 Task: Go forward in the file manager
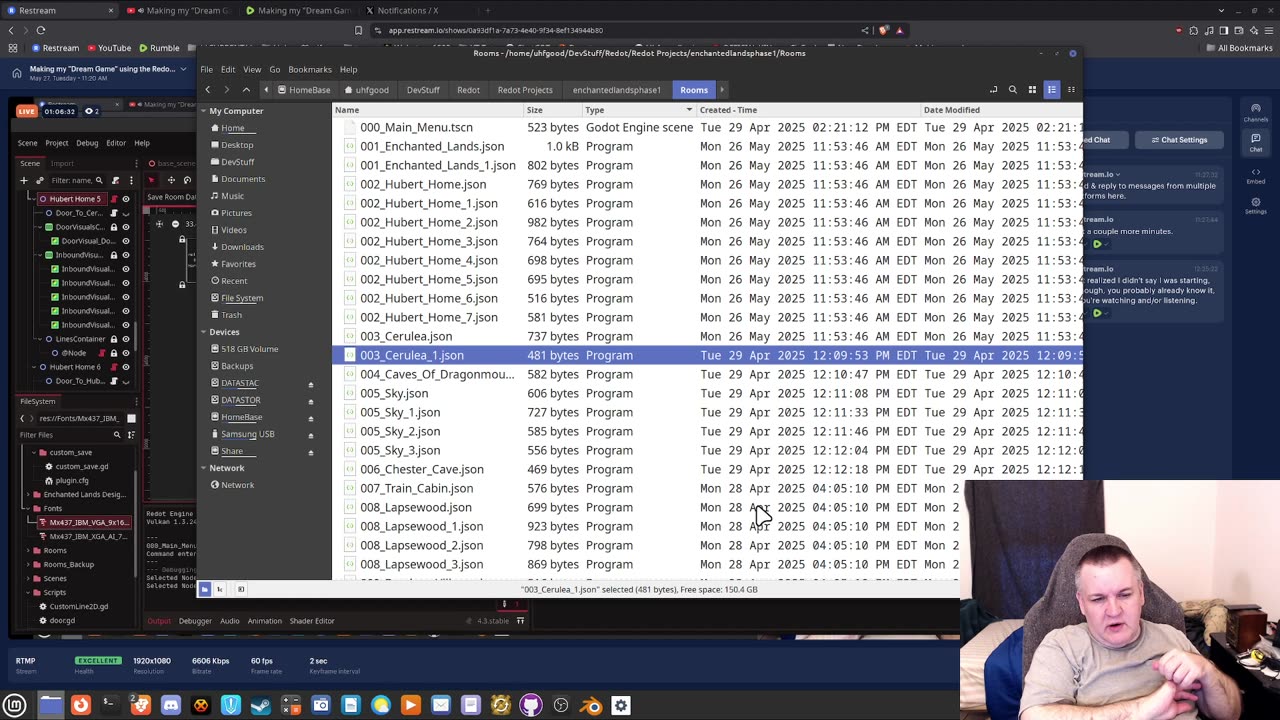[x=227, y=90]
